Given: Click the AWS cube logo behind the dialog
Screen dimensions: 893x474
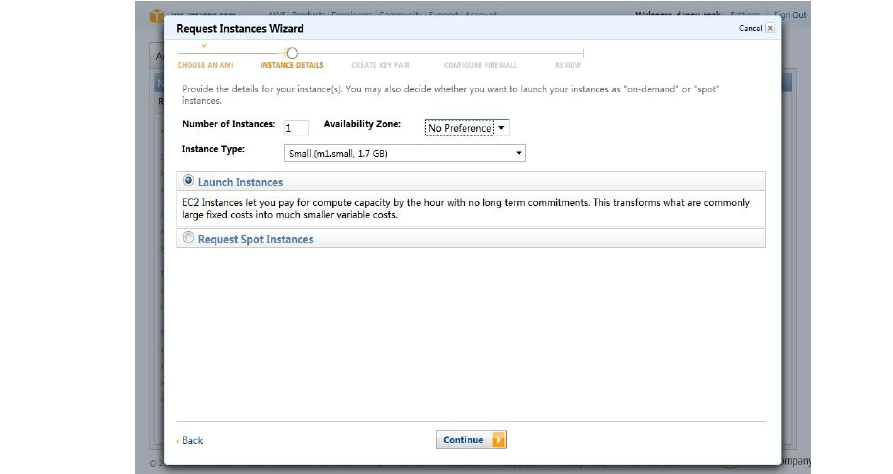Looking at the screenshot, I should point(156,15).
